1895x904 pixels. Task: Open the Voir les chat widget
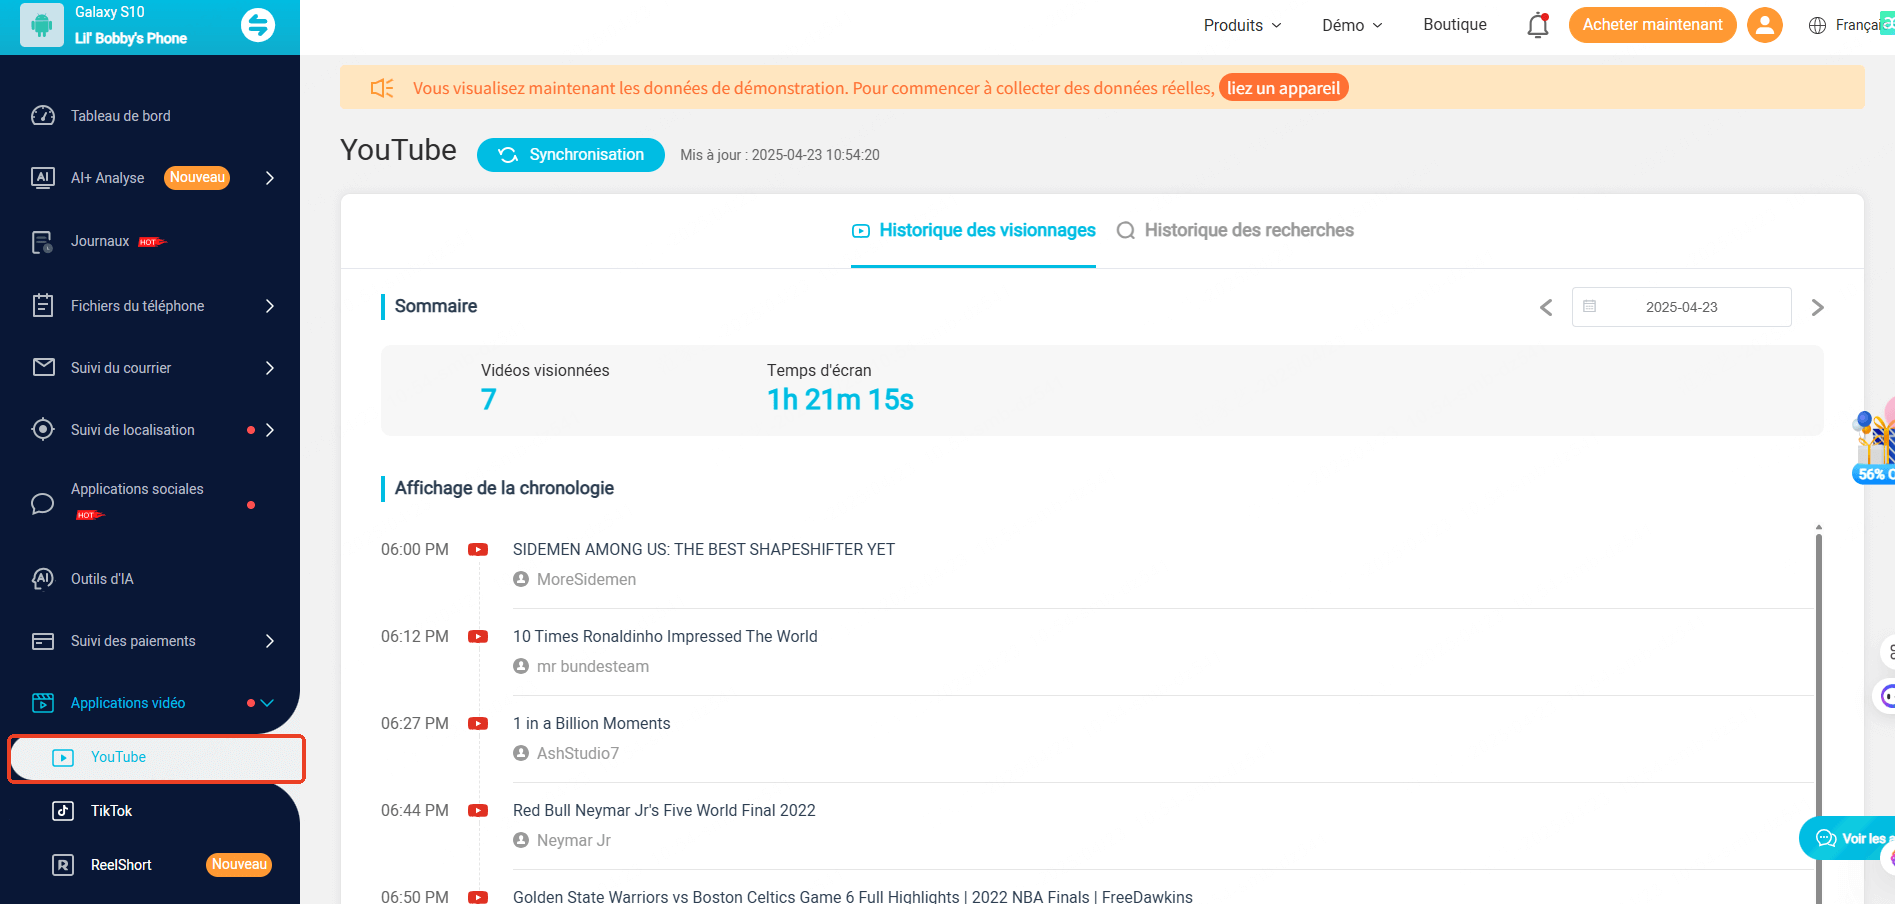(1849, 839)
